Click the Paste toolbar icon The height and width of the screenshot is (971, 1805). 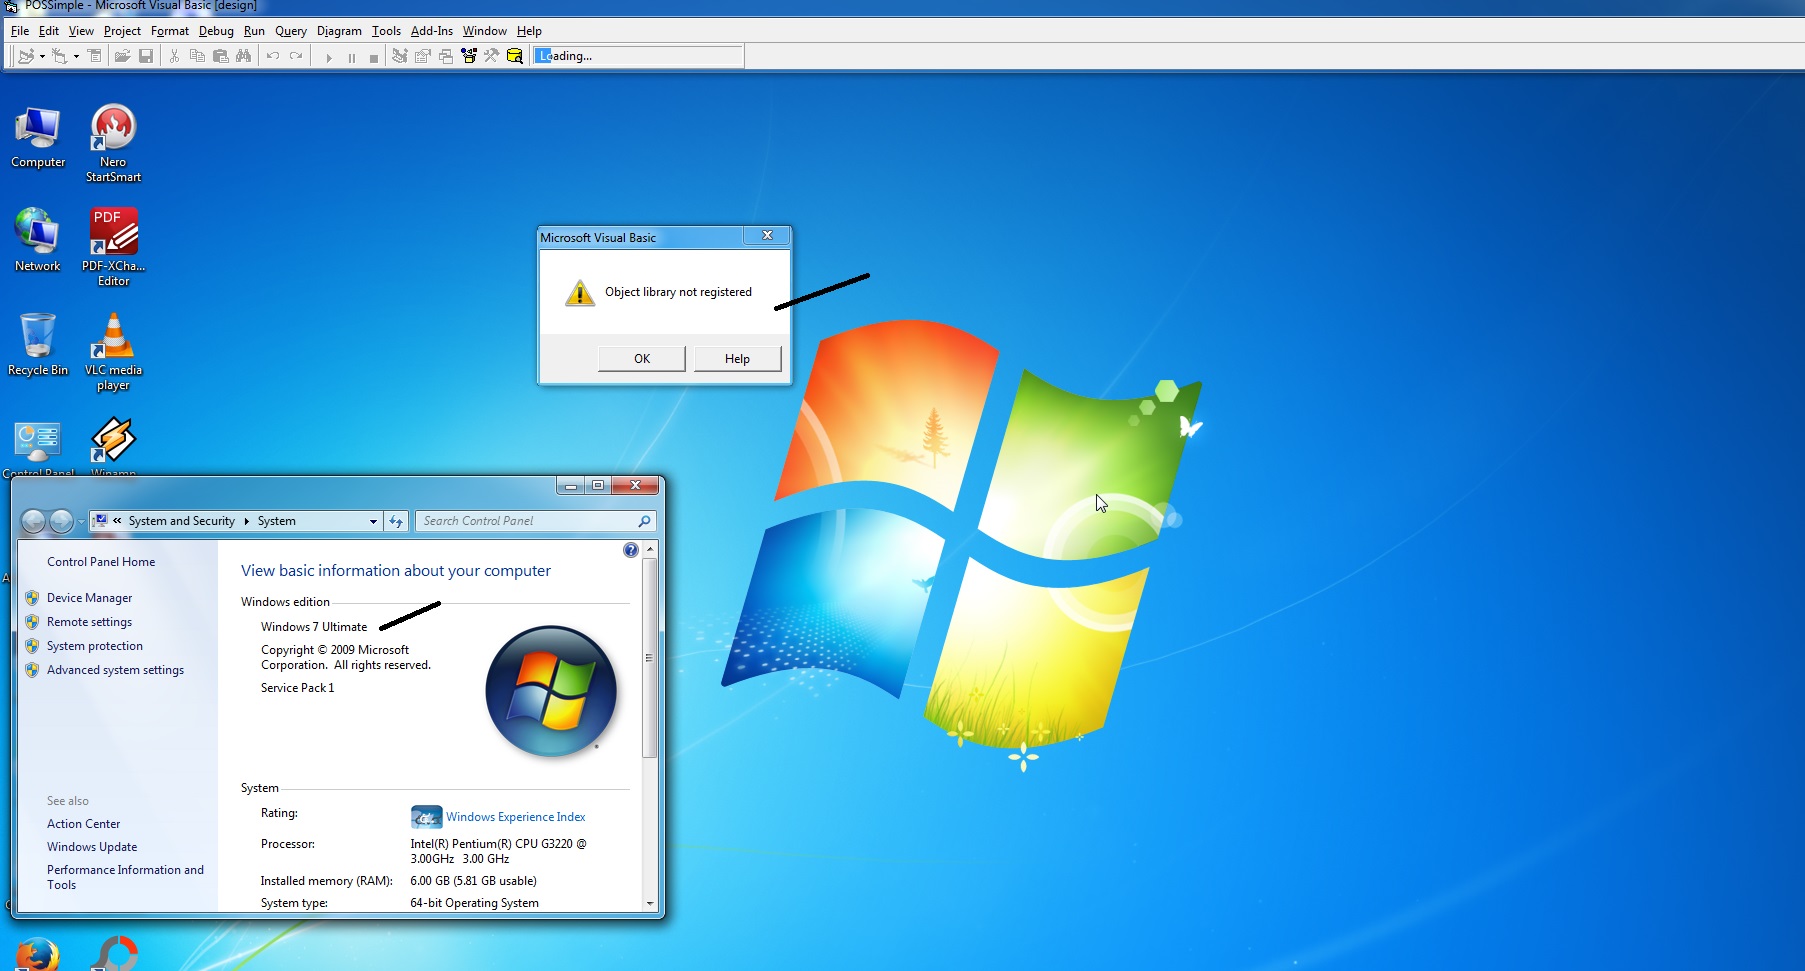coord(220,56)
